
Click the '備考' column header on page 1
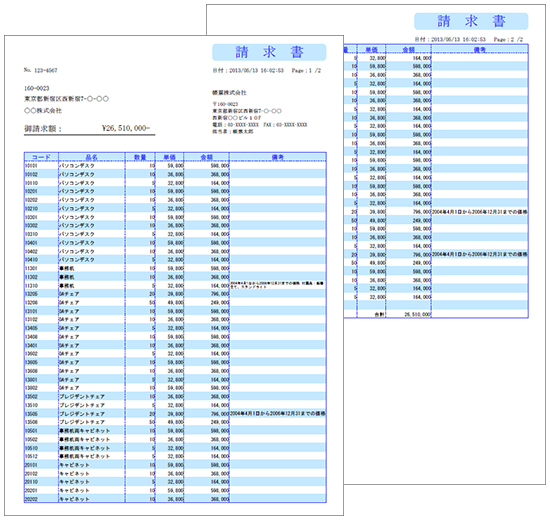click(x=278, y=157)
